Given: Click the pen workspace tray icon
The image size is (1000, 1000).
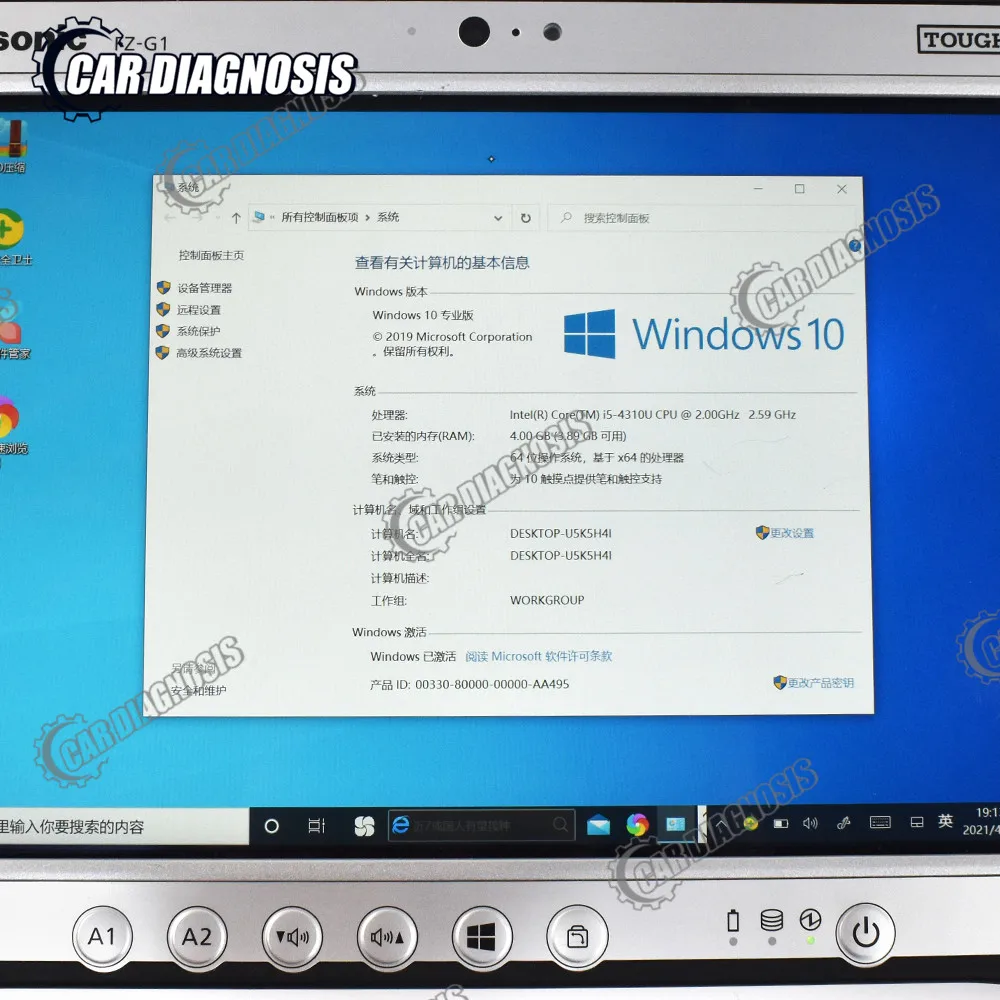Looking at the screenshot, I should [x=843, y=823].
